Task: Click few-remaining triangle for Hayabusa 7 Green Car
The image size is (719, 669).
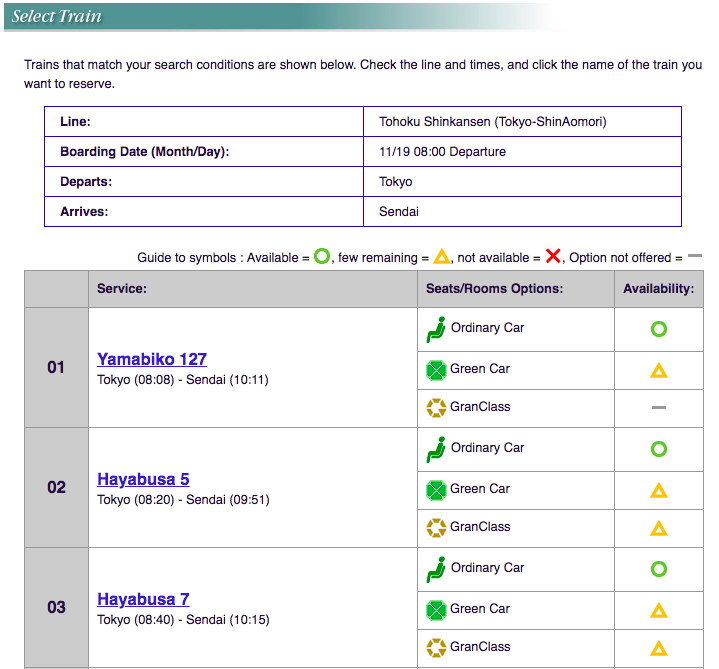Action: pos(659,610)
